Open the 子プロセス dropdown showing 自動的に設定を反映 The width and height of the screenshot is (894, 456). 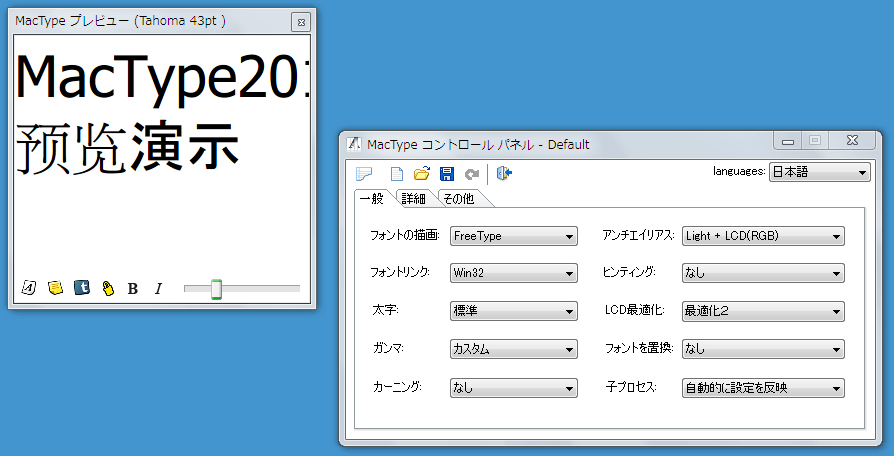tap(763, 388)
